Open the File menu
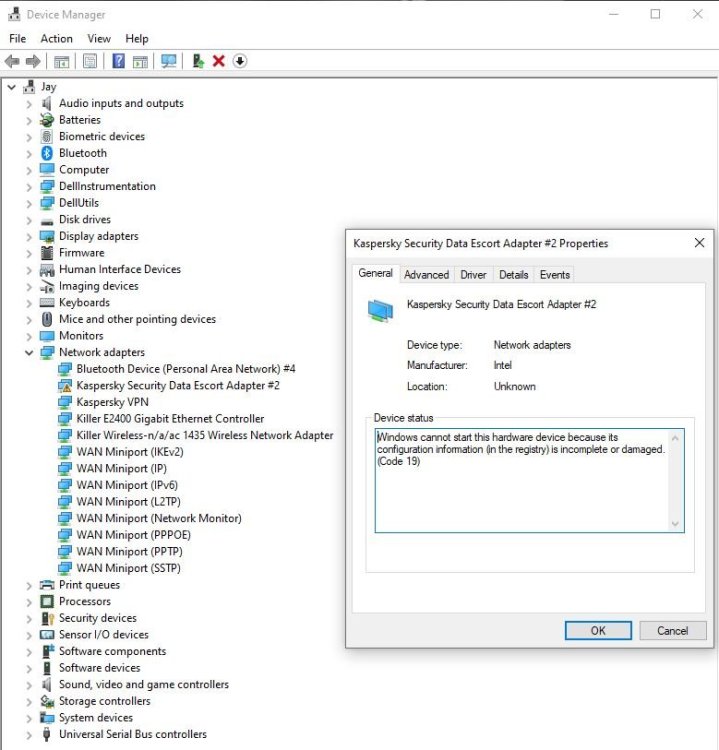The height and width of the screenshot is (750, 719). coord(18,39)
